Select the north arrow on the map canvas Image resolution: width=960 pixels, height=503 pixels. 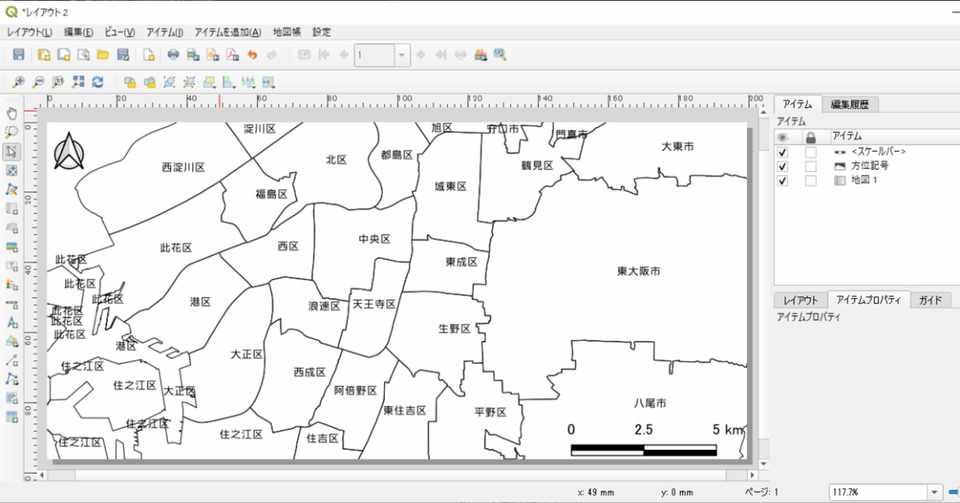(x=69, y=151)
